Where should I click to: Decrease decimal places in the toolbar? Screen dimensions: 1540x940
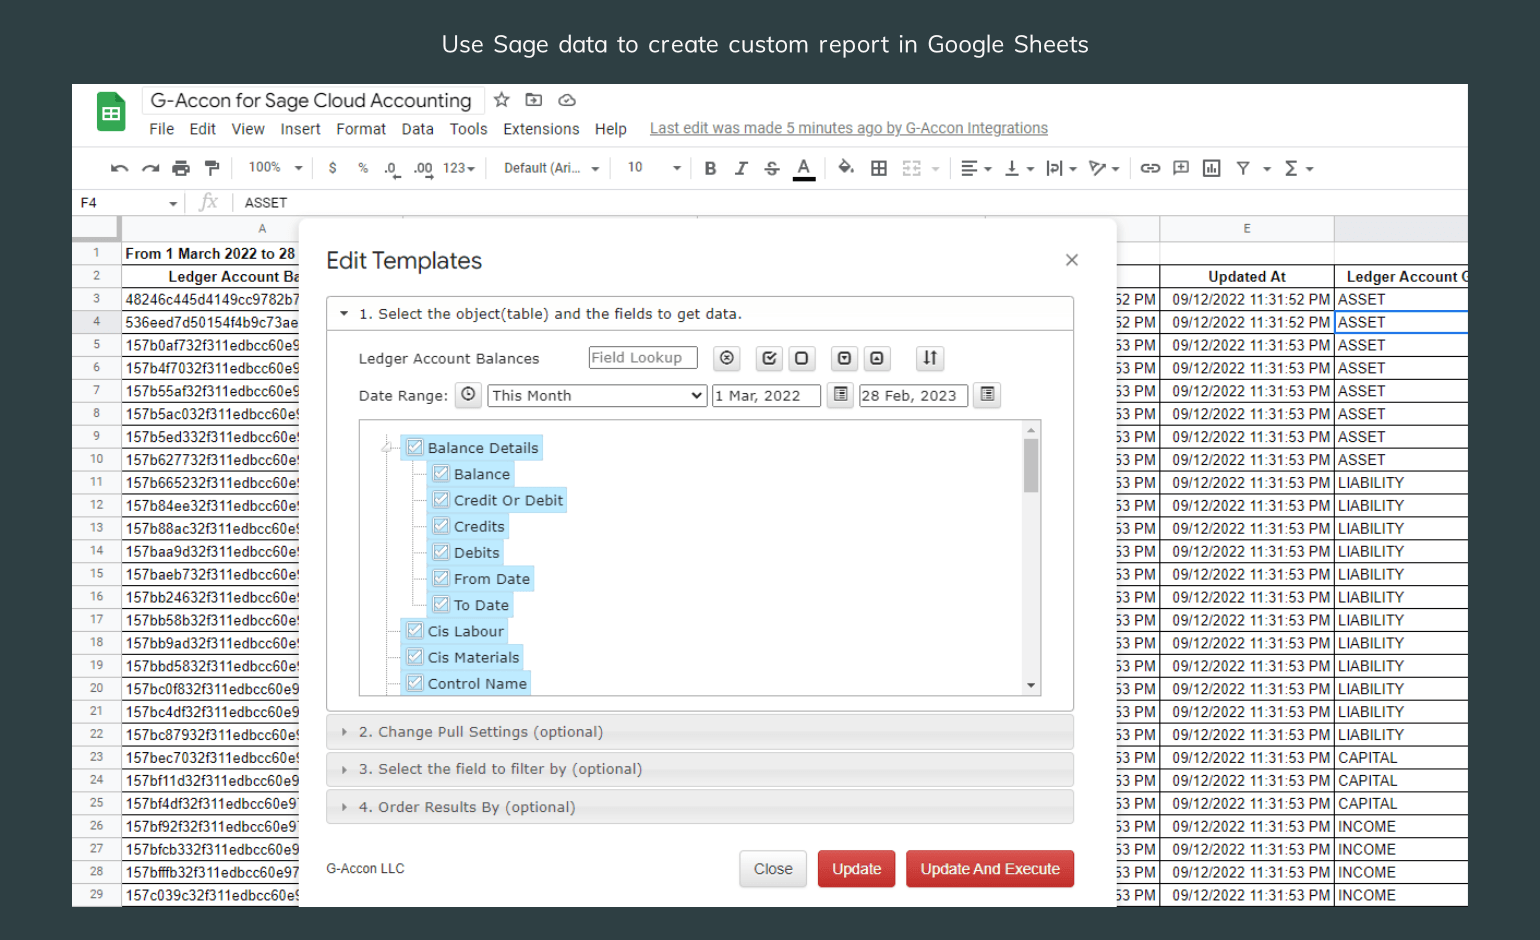tap(392, 169)
